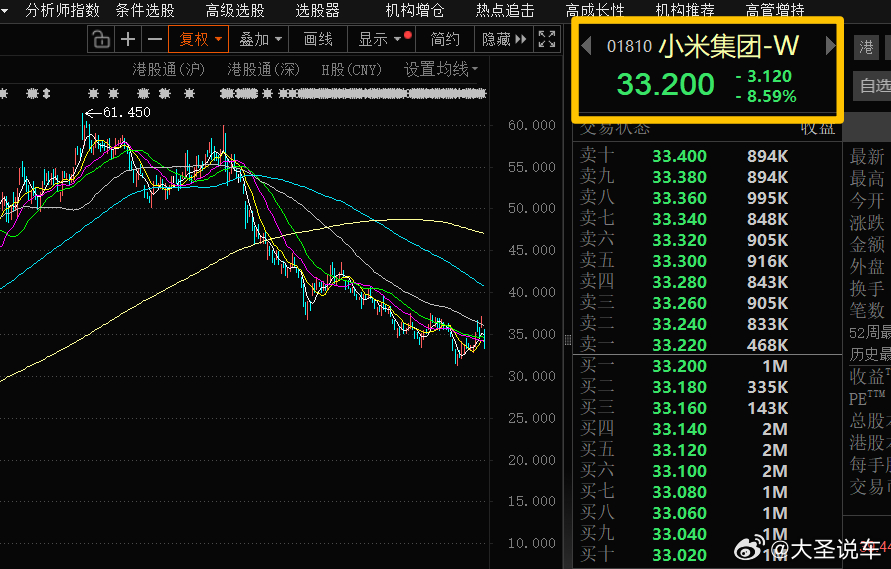Select 卖一 price 33.220
The image size is (891, 569).
tap(680, 345)
